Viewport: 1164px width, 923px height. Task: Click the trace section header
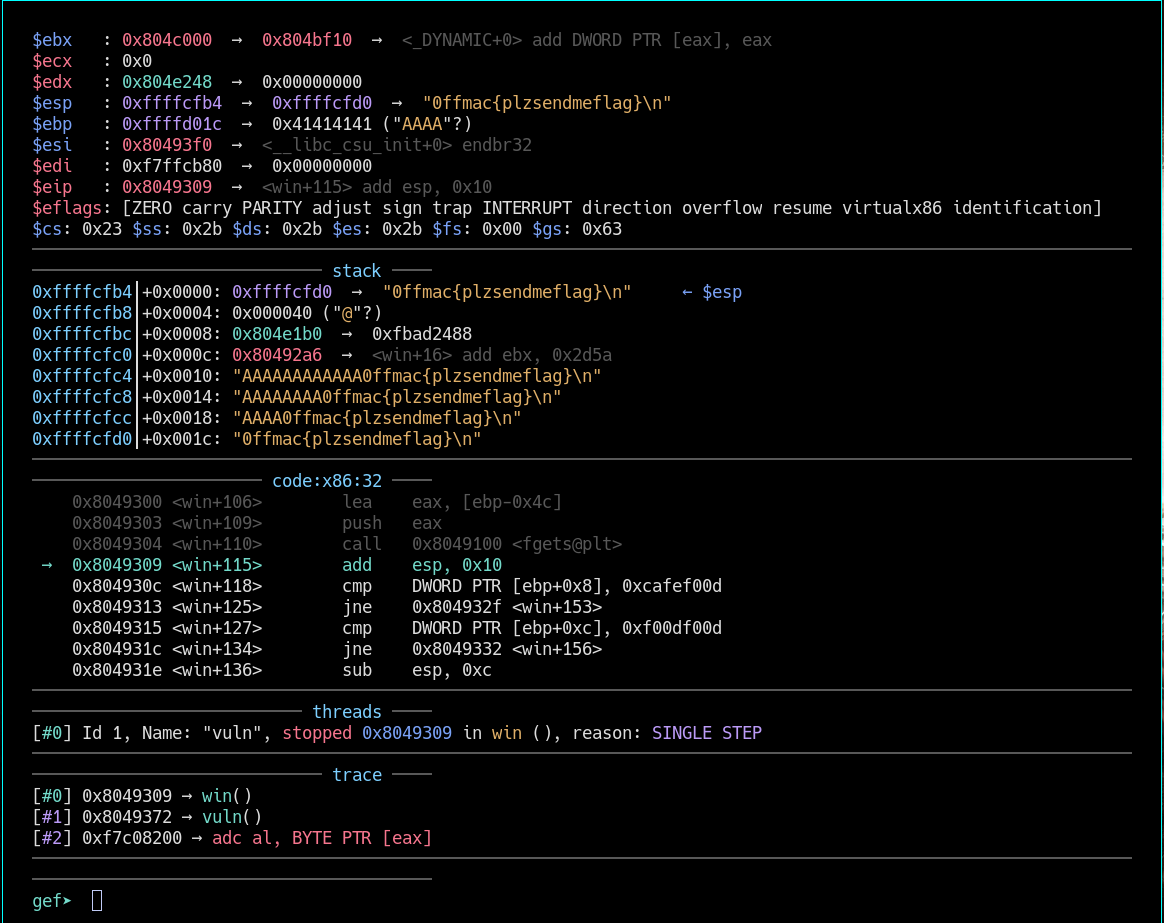(x=356, y=775)
